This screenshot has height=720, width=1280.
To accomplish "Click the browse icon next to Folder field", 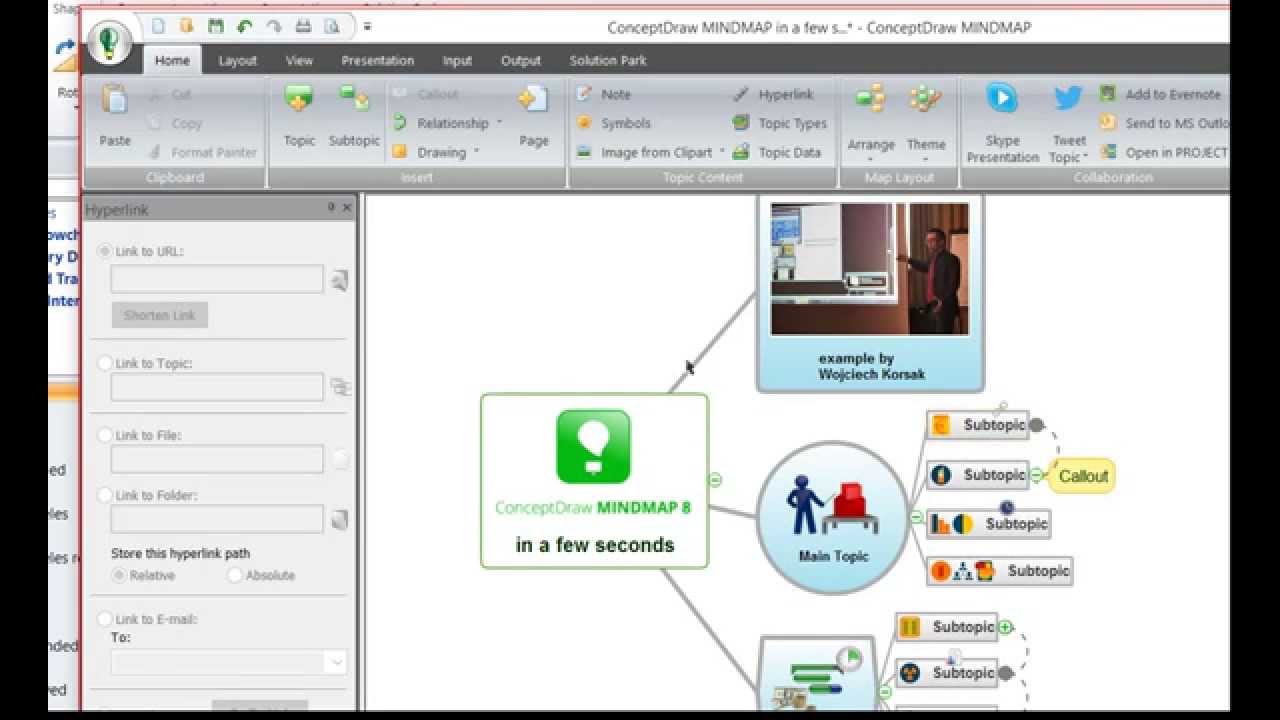I will [340, 519].
